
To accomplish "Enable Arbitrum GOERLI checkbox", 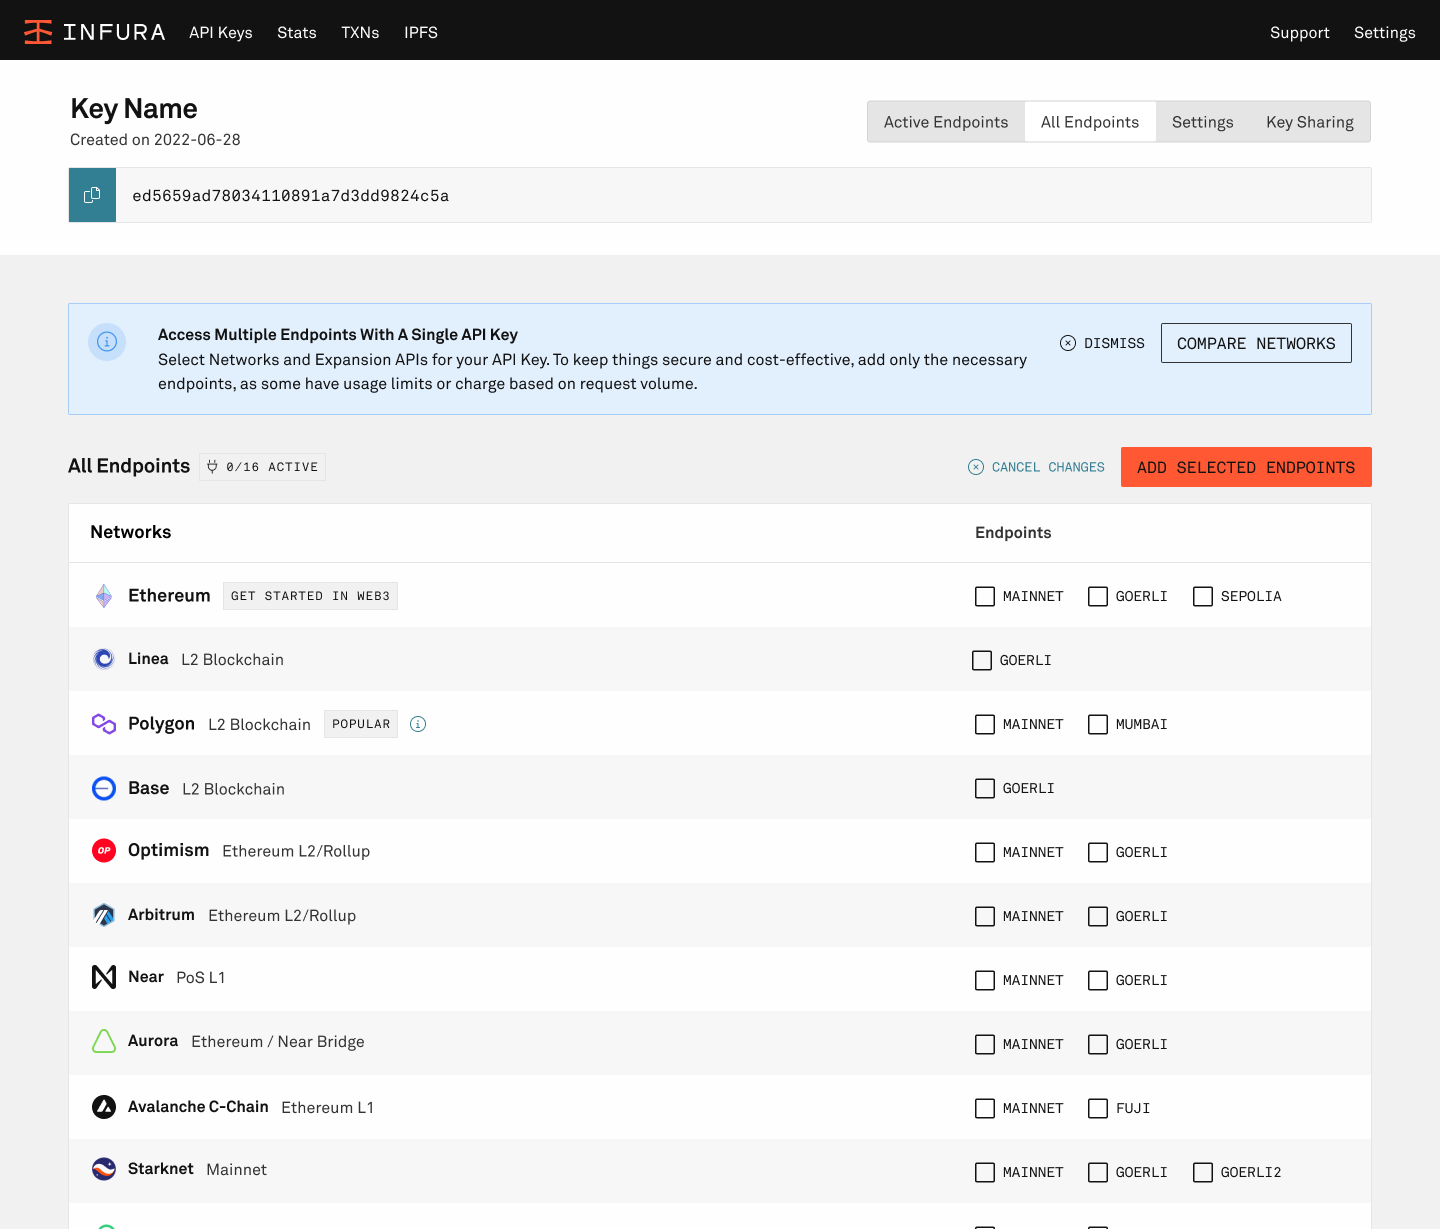I will click(x=1098, y=916).
